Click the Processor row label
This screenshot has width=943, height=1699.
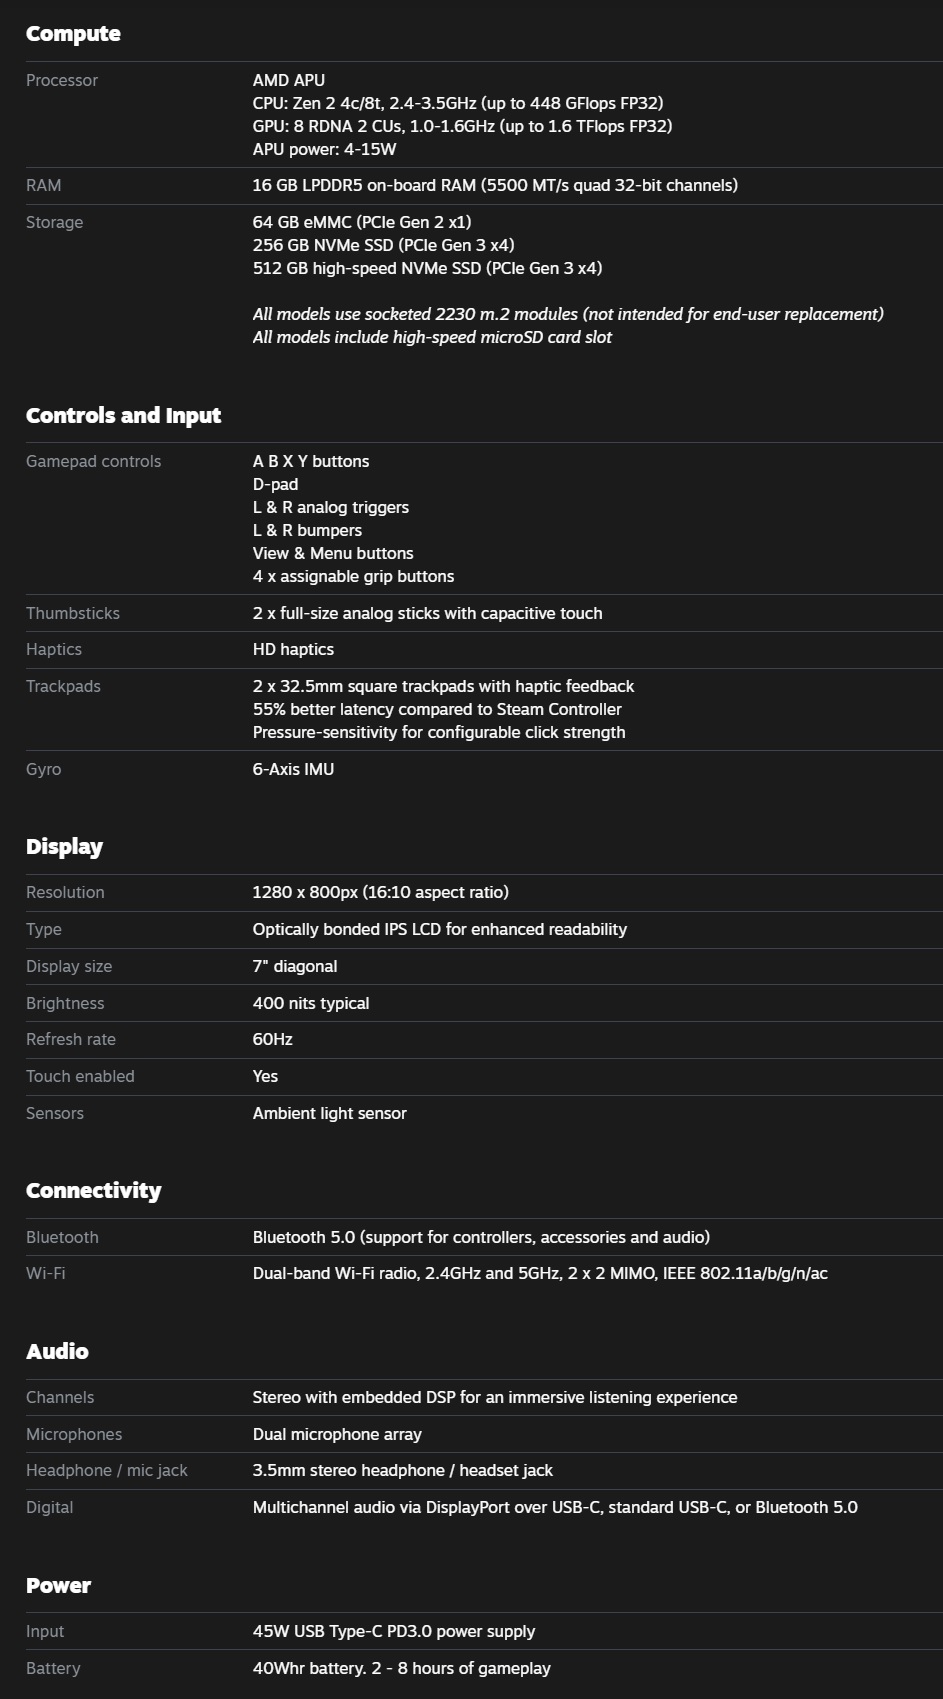pyautogui.click(x=62, y=81)
